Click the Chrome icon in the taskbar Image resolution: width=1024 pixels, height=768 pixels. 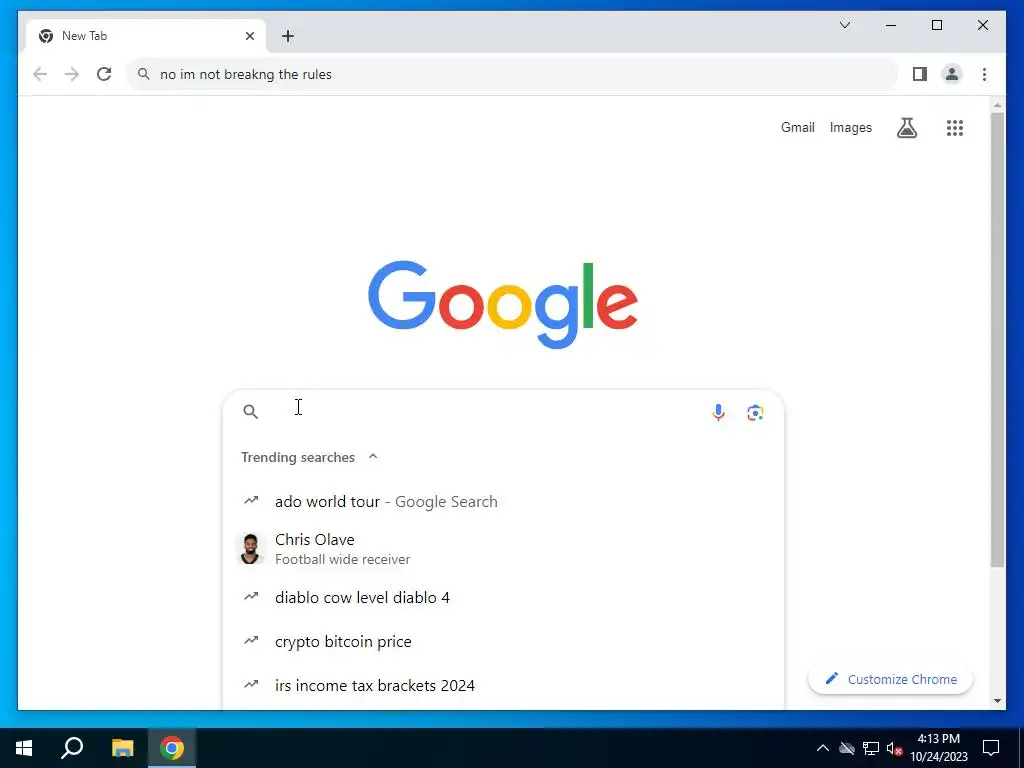pos(172,748)
